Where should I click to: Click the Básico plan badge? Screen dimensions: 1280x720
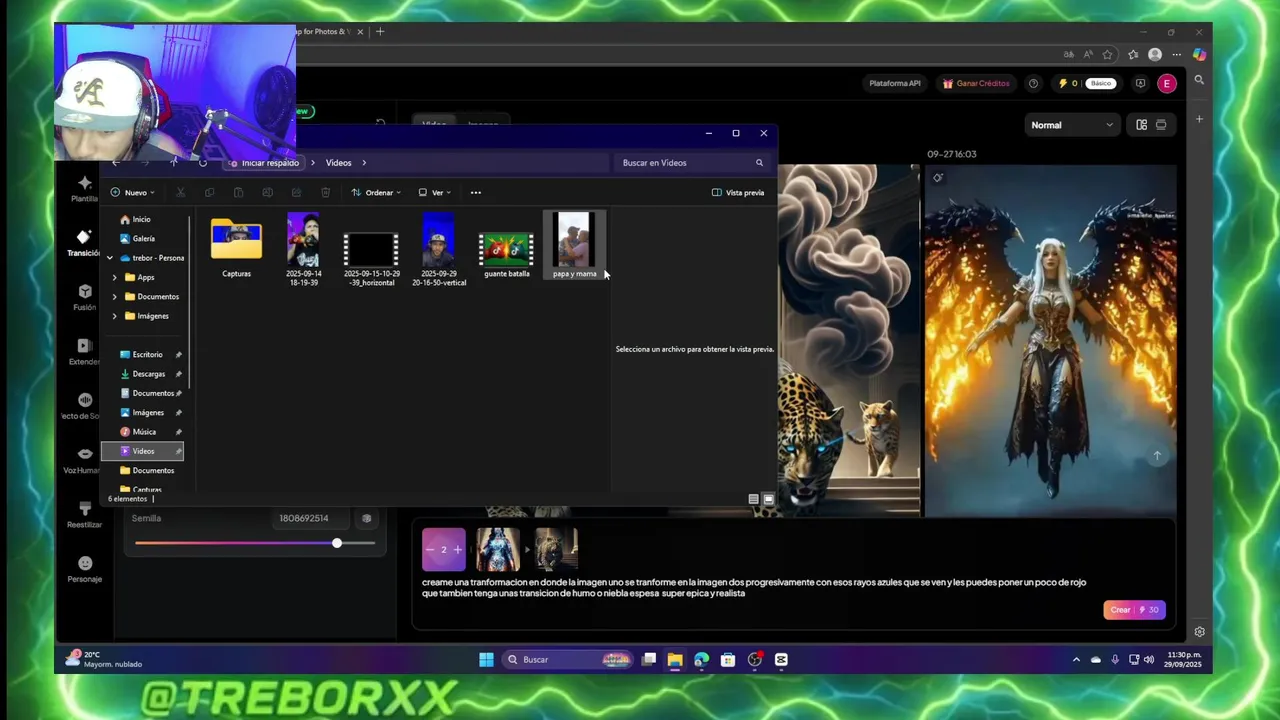[1101, 83]
